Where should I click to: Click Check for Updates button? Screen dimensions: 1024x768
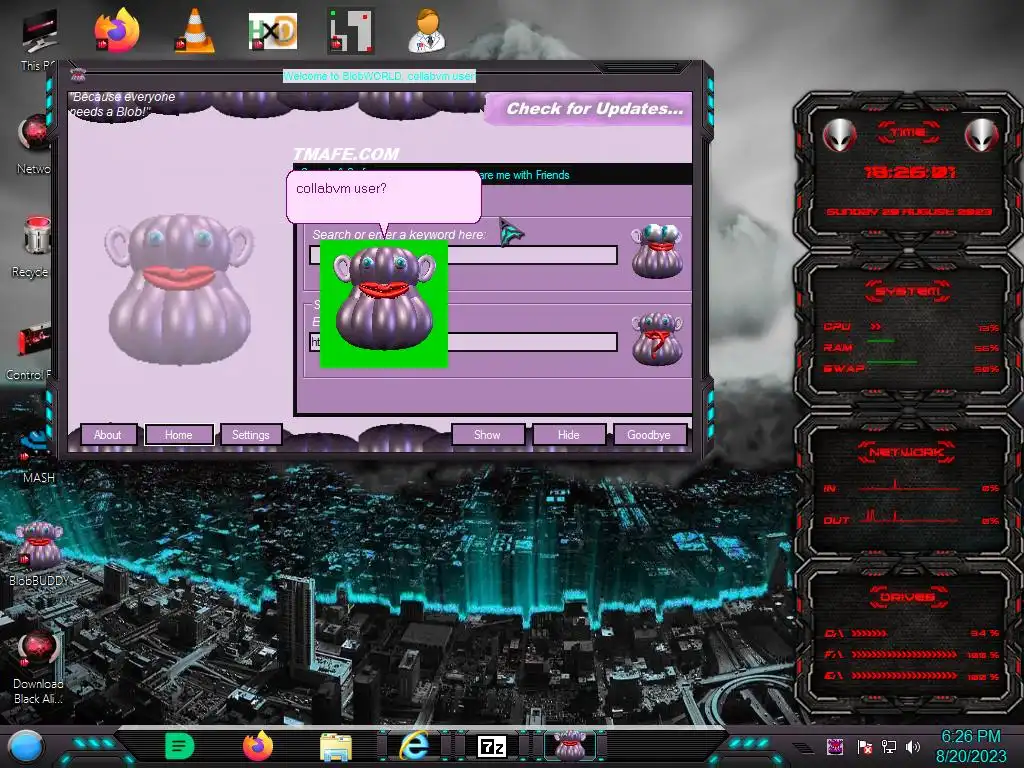click(594, 108)
